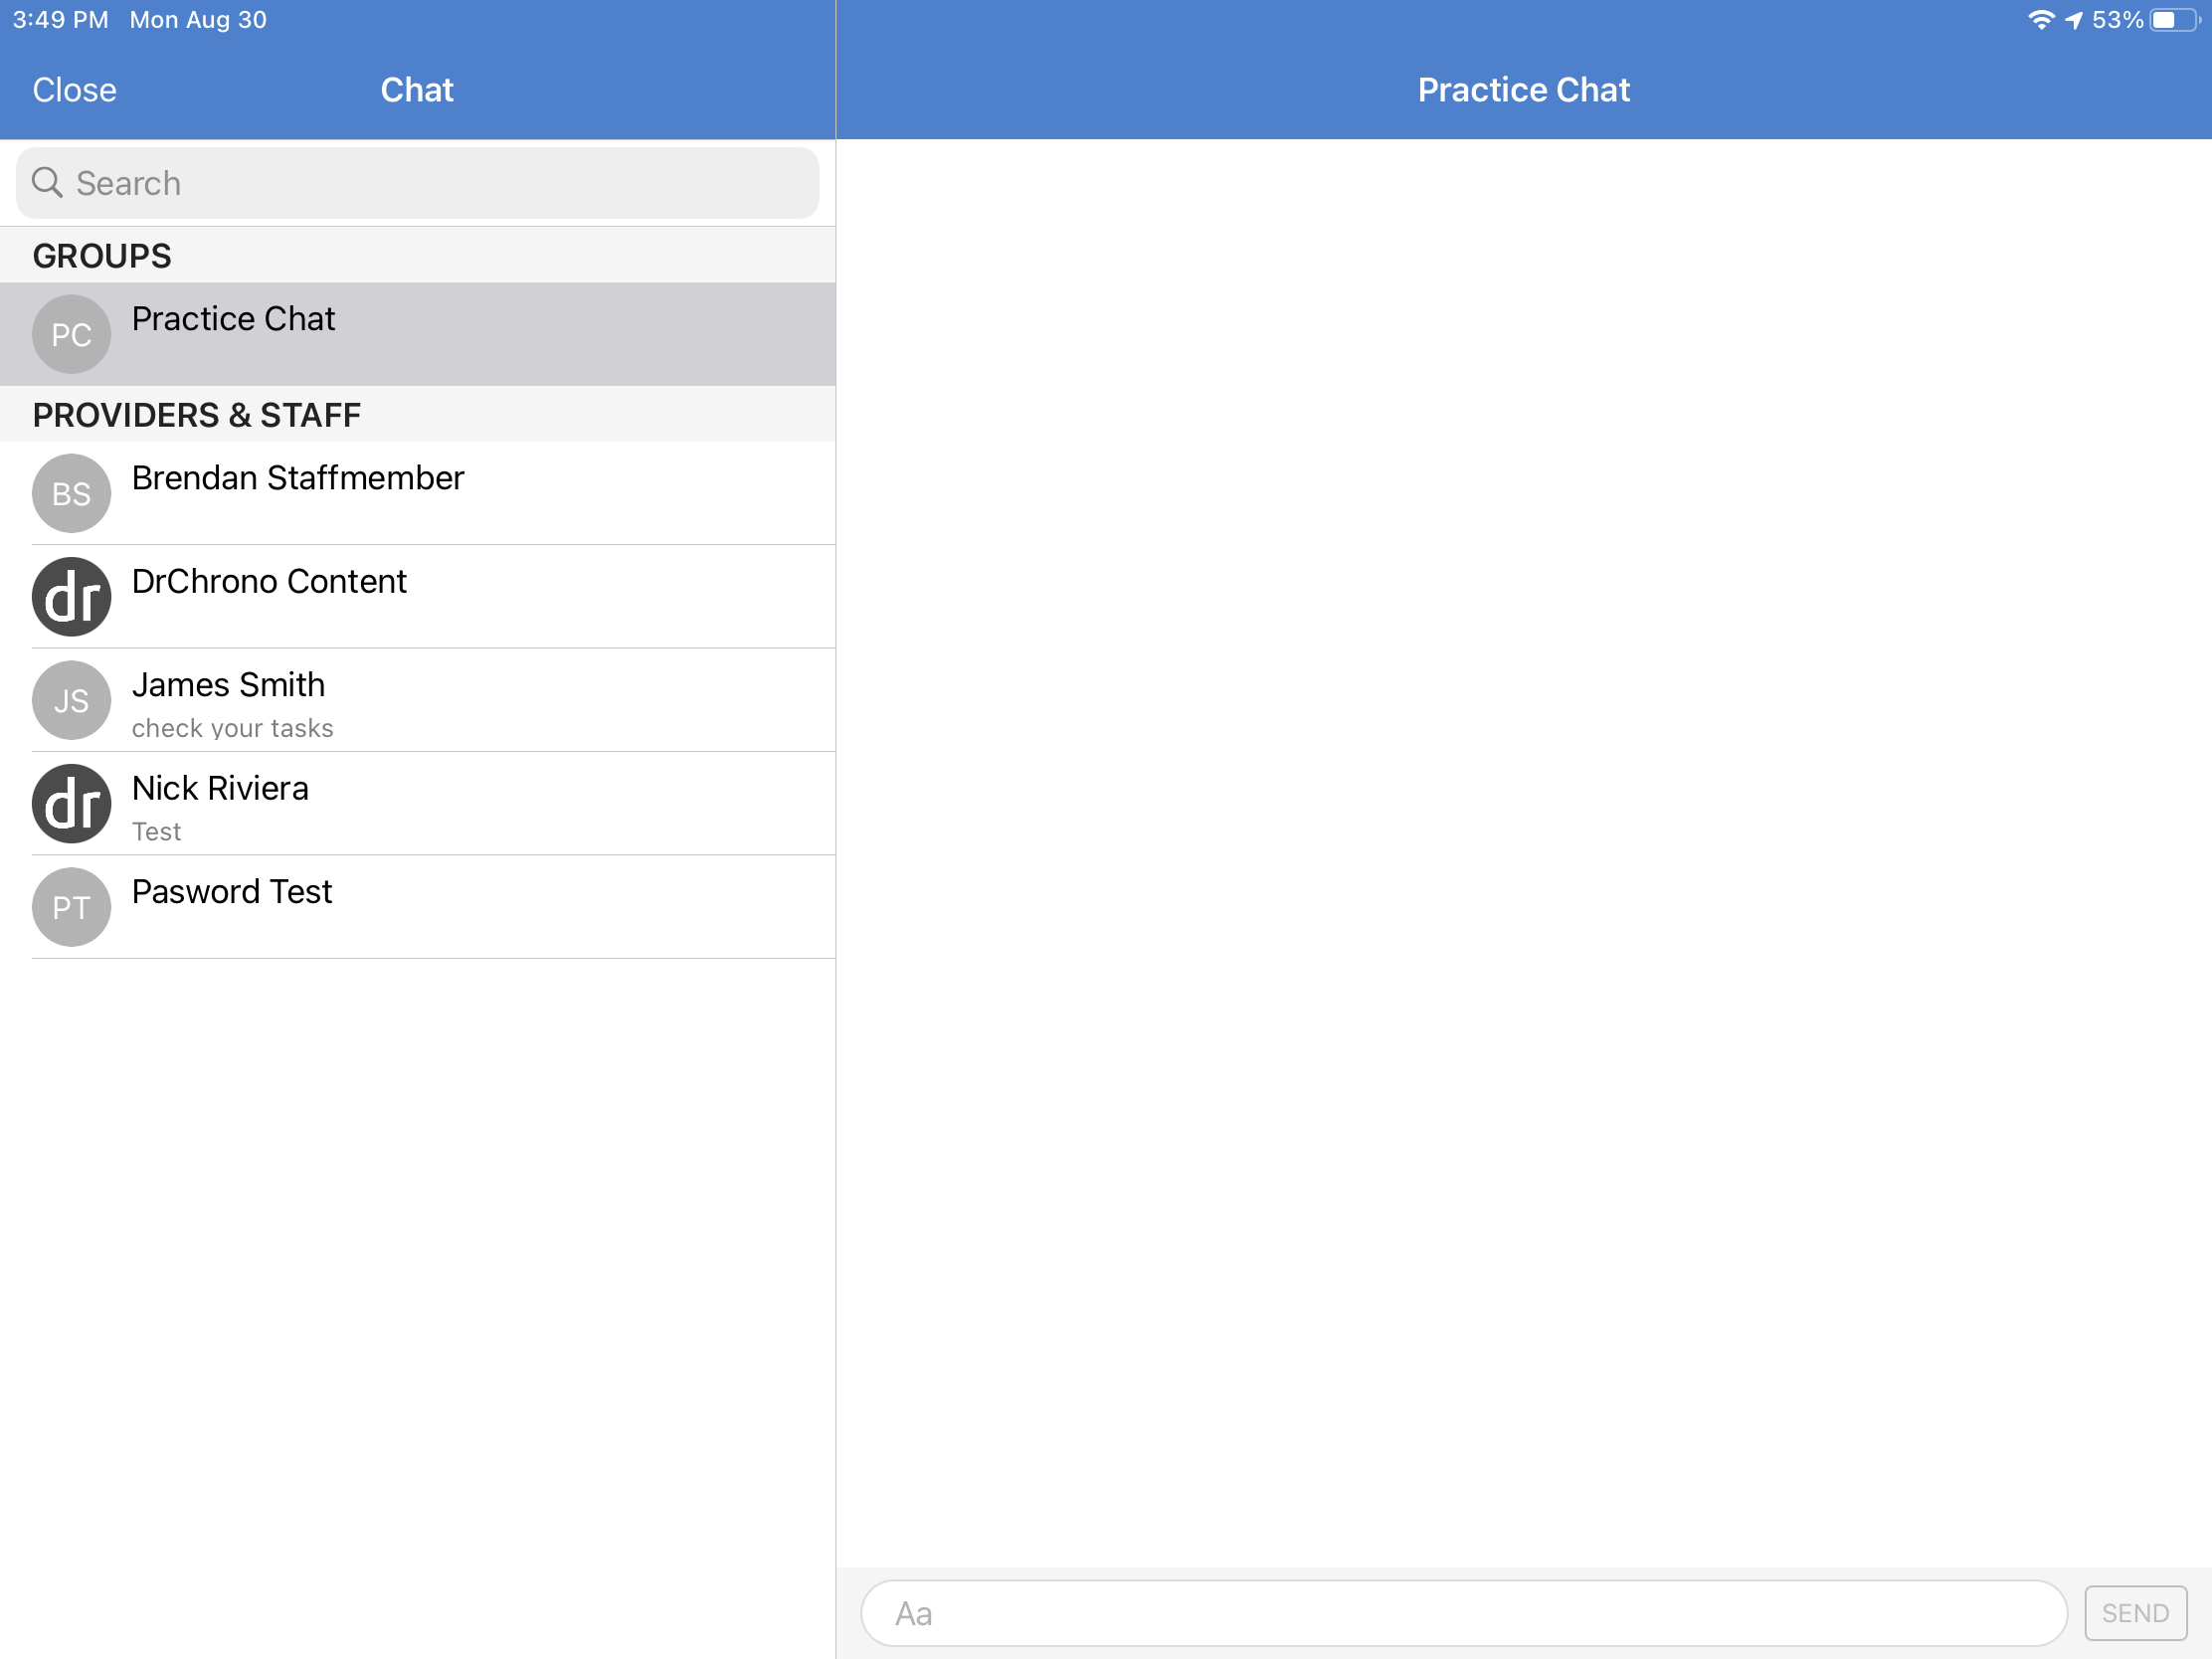Tap the Chat header menu title
Image resolution: width=2212 pixels, height=1659 pixels.
(417, 89)
